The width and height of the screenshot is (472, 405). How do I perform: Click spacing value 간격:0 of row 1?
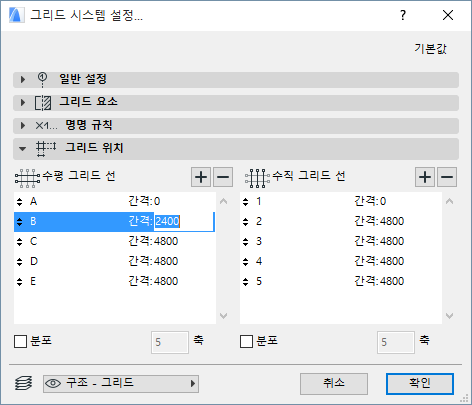coord(370,201)
